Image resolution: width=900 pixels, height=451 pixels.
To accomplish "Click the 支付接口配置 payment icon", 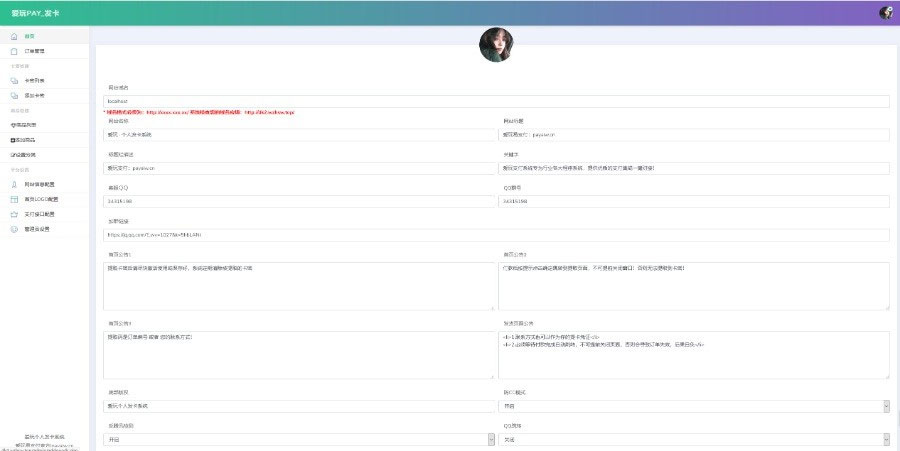I will tap(14, 214).
